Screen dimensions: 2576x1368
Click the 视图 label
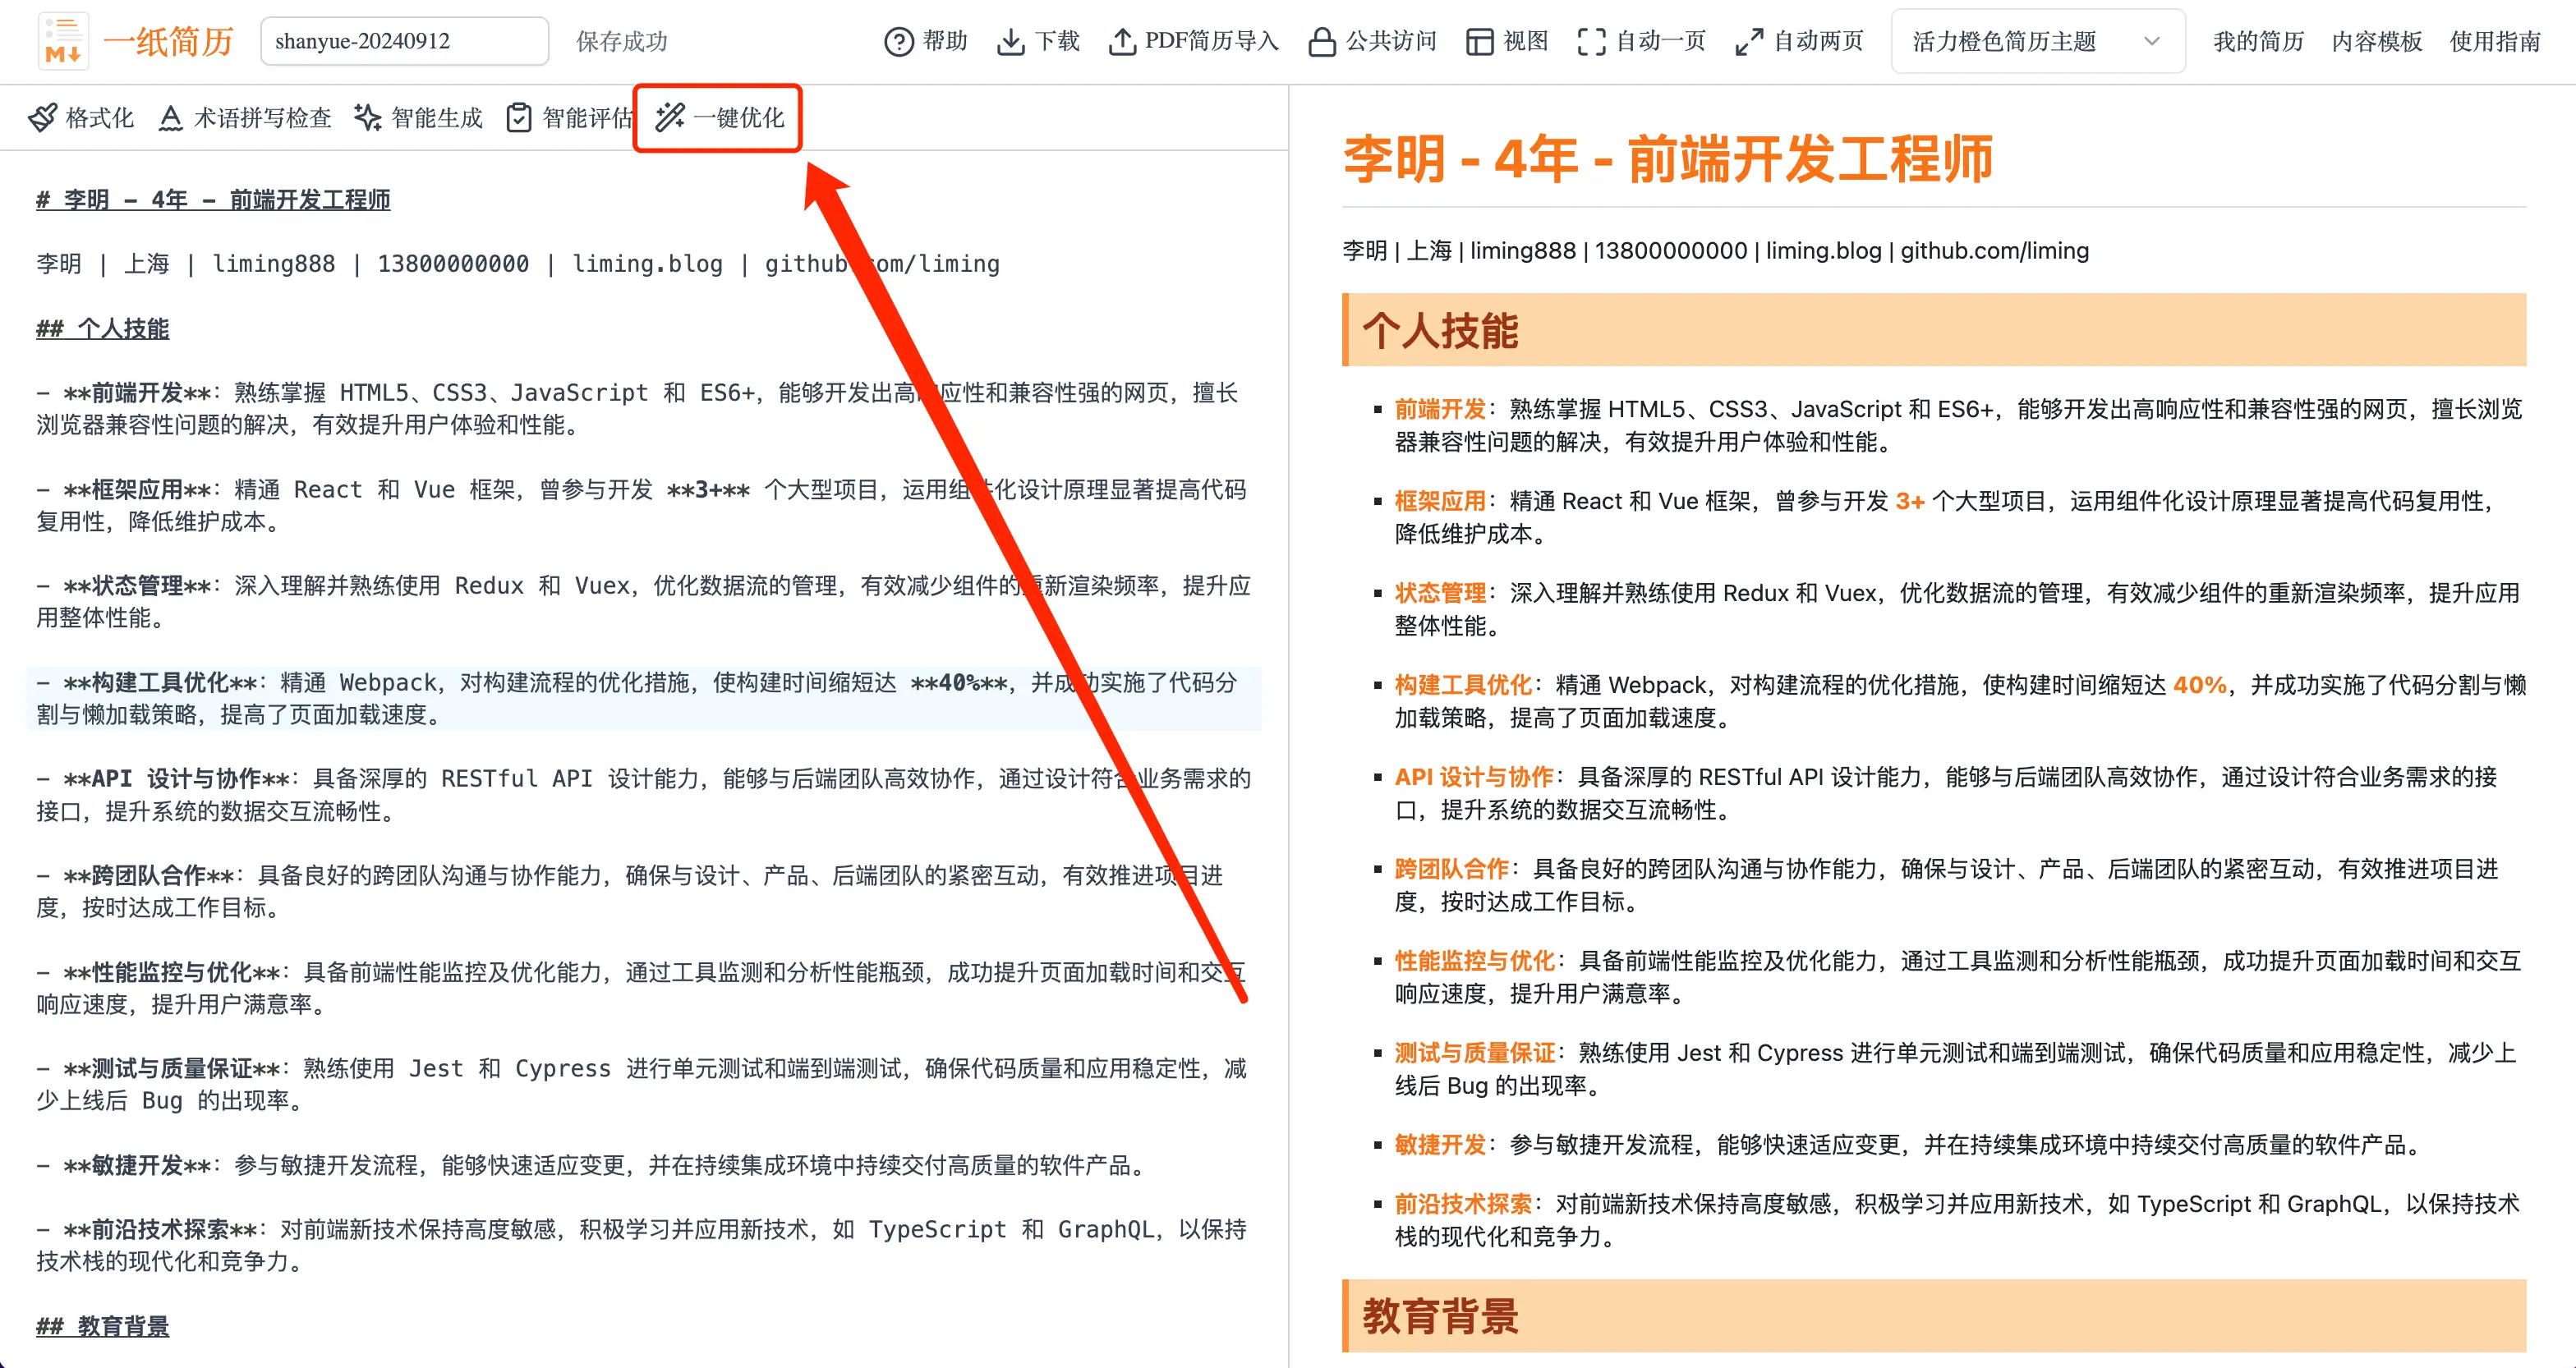tap(1526, 41)
